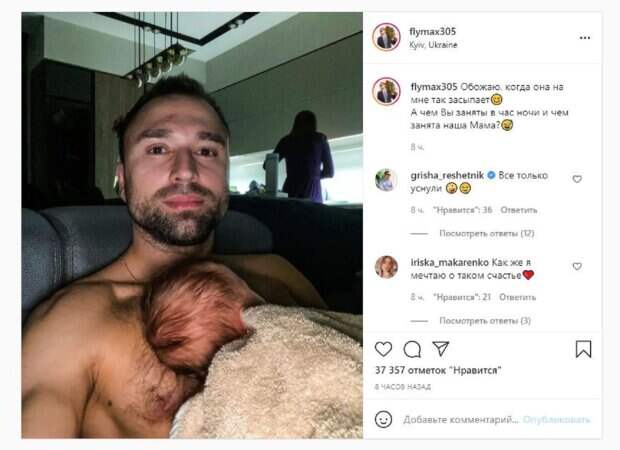Open grisha_reshetnik's profile avatar
The height and width of the screenshot is (450, 620).
386,180
